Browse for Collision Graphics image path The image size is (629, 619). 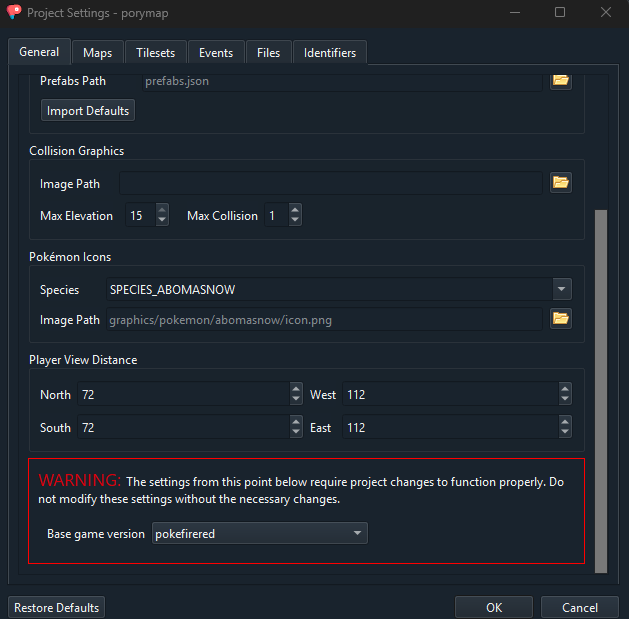coord(561,183)
